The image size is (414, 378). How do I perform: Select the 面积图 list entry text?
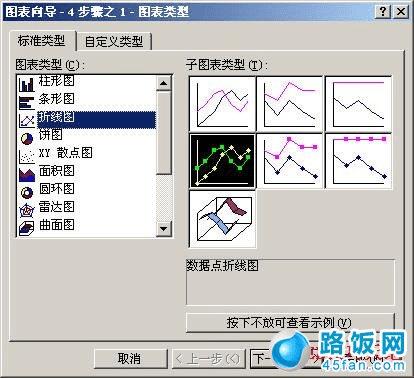click(x=57, y=171)
